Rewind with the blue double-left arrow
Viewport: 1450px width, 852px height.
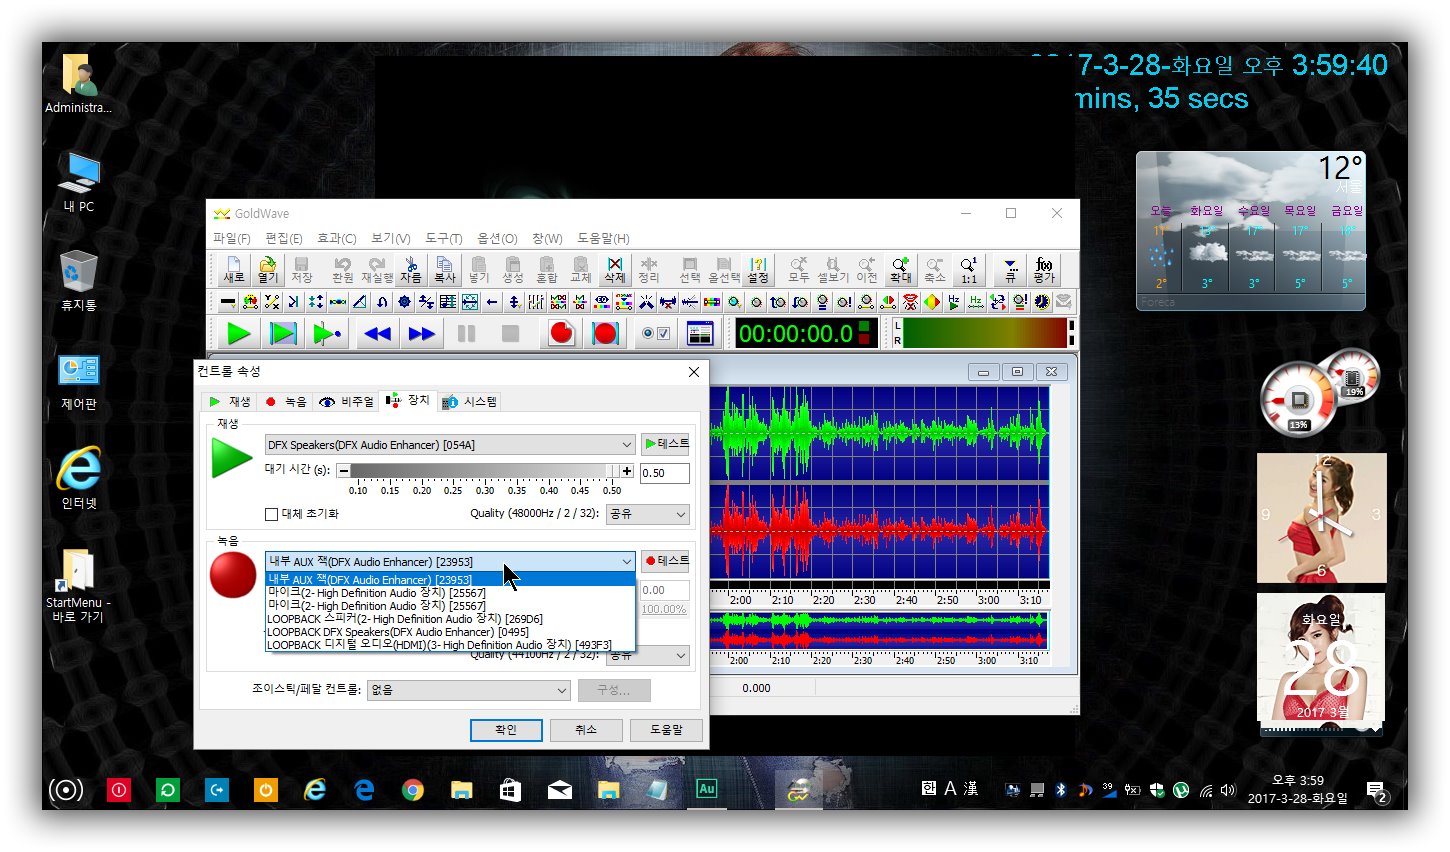point(377,333)
